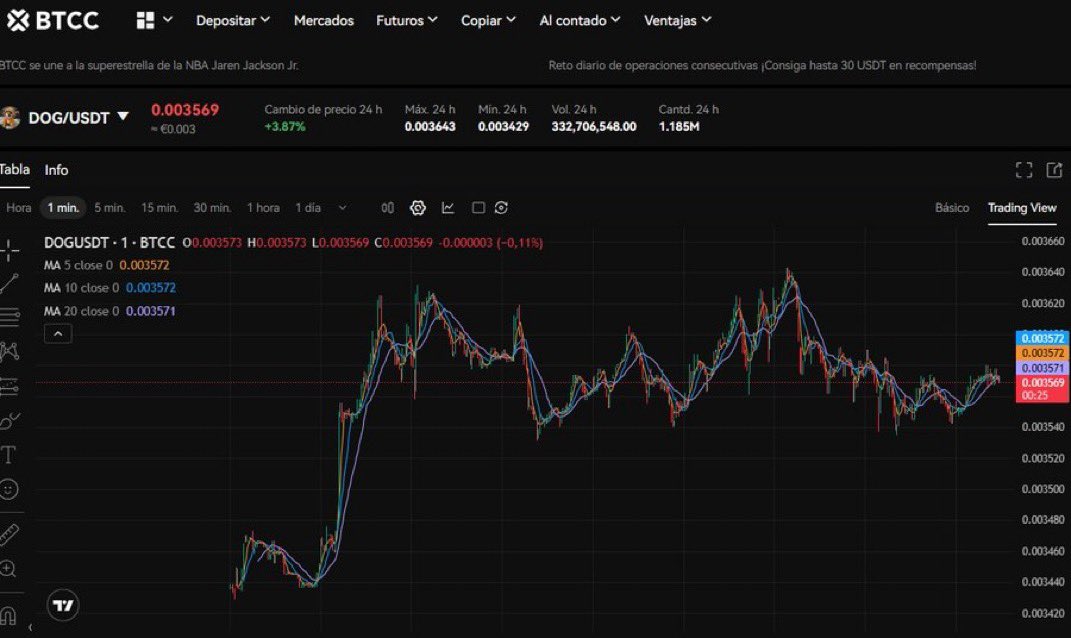1071x638 pixels.
Task: Click the MA 20 close indicator legend
Action: pos(110,311)
